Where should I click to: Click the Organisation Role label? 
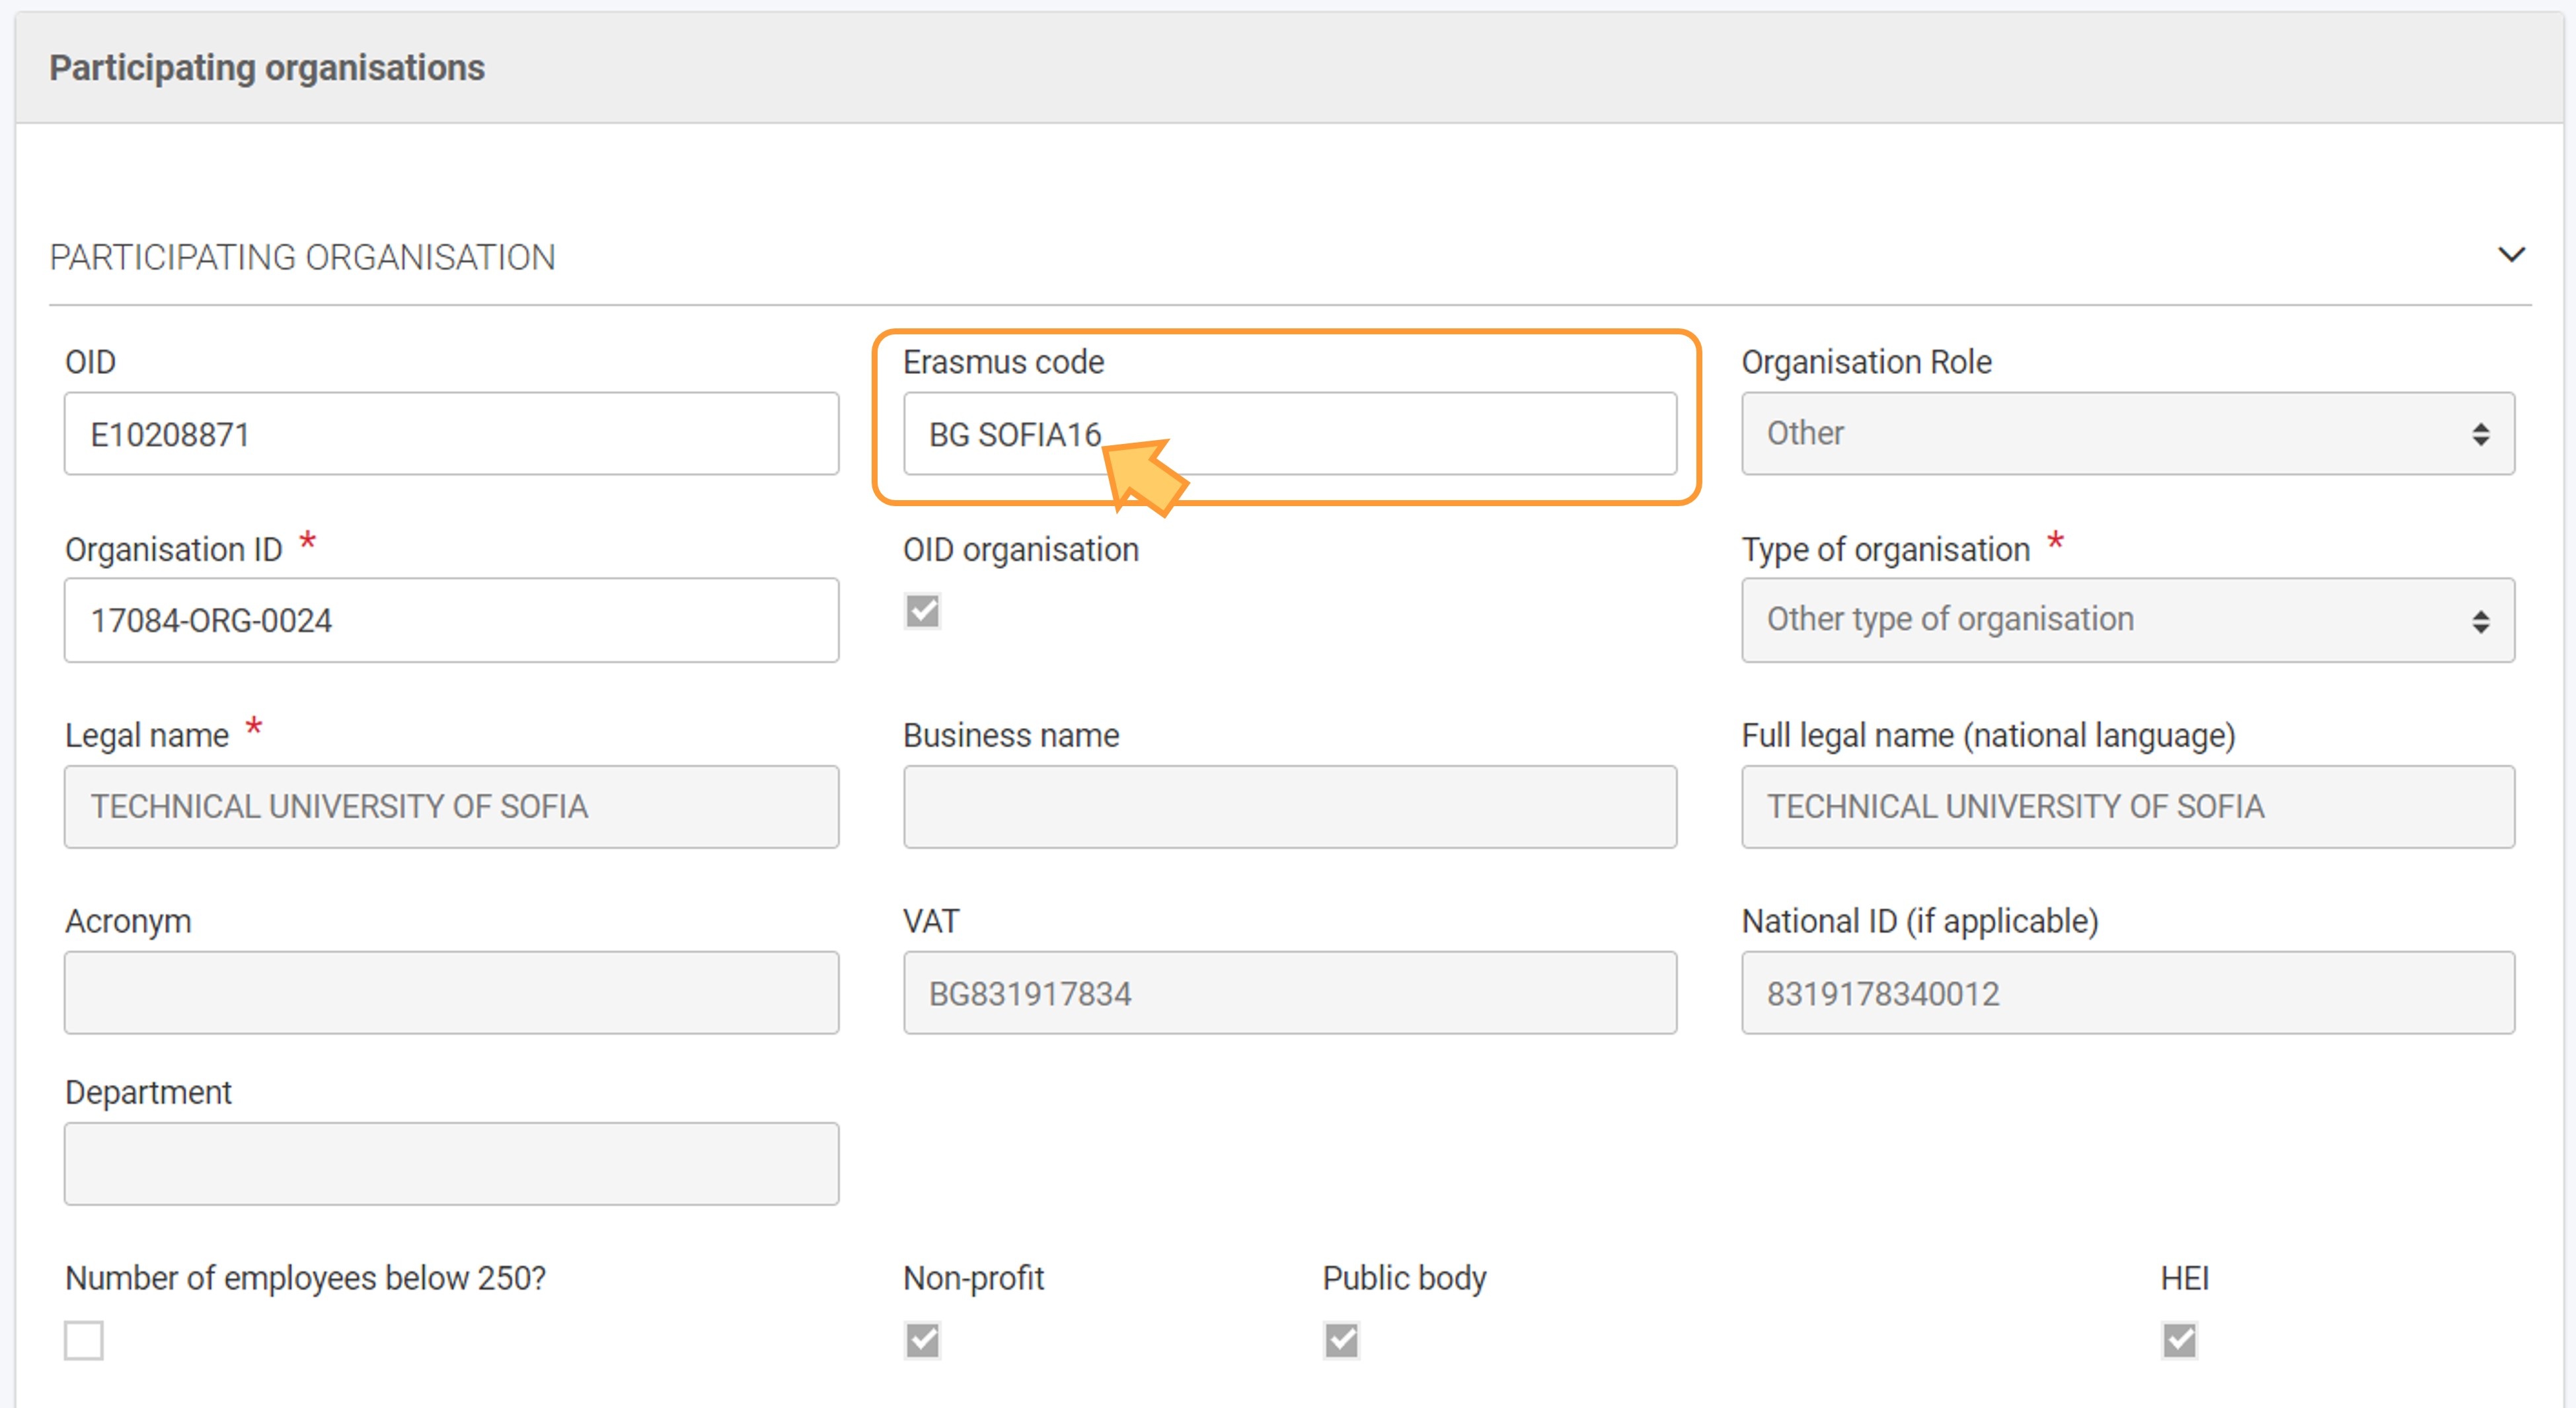[x=1866, y=361]
